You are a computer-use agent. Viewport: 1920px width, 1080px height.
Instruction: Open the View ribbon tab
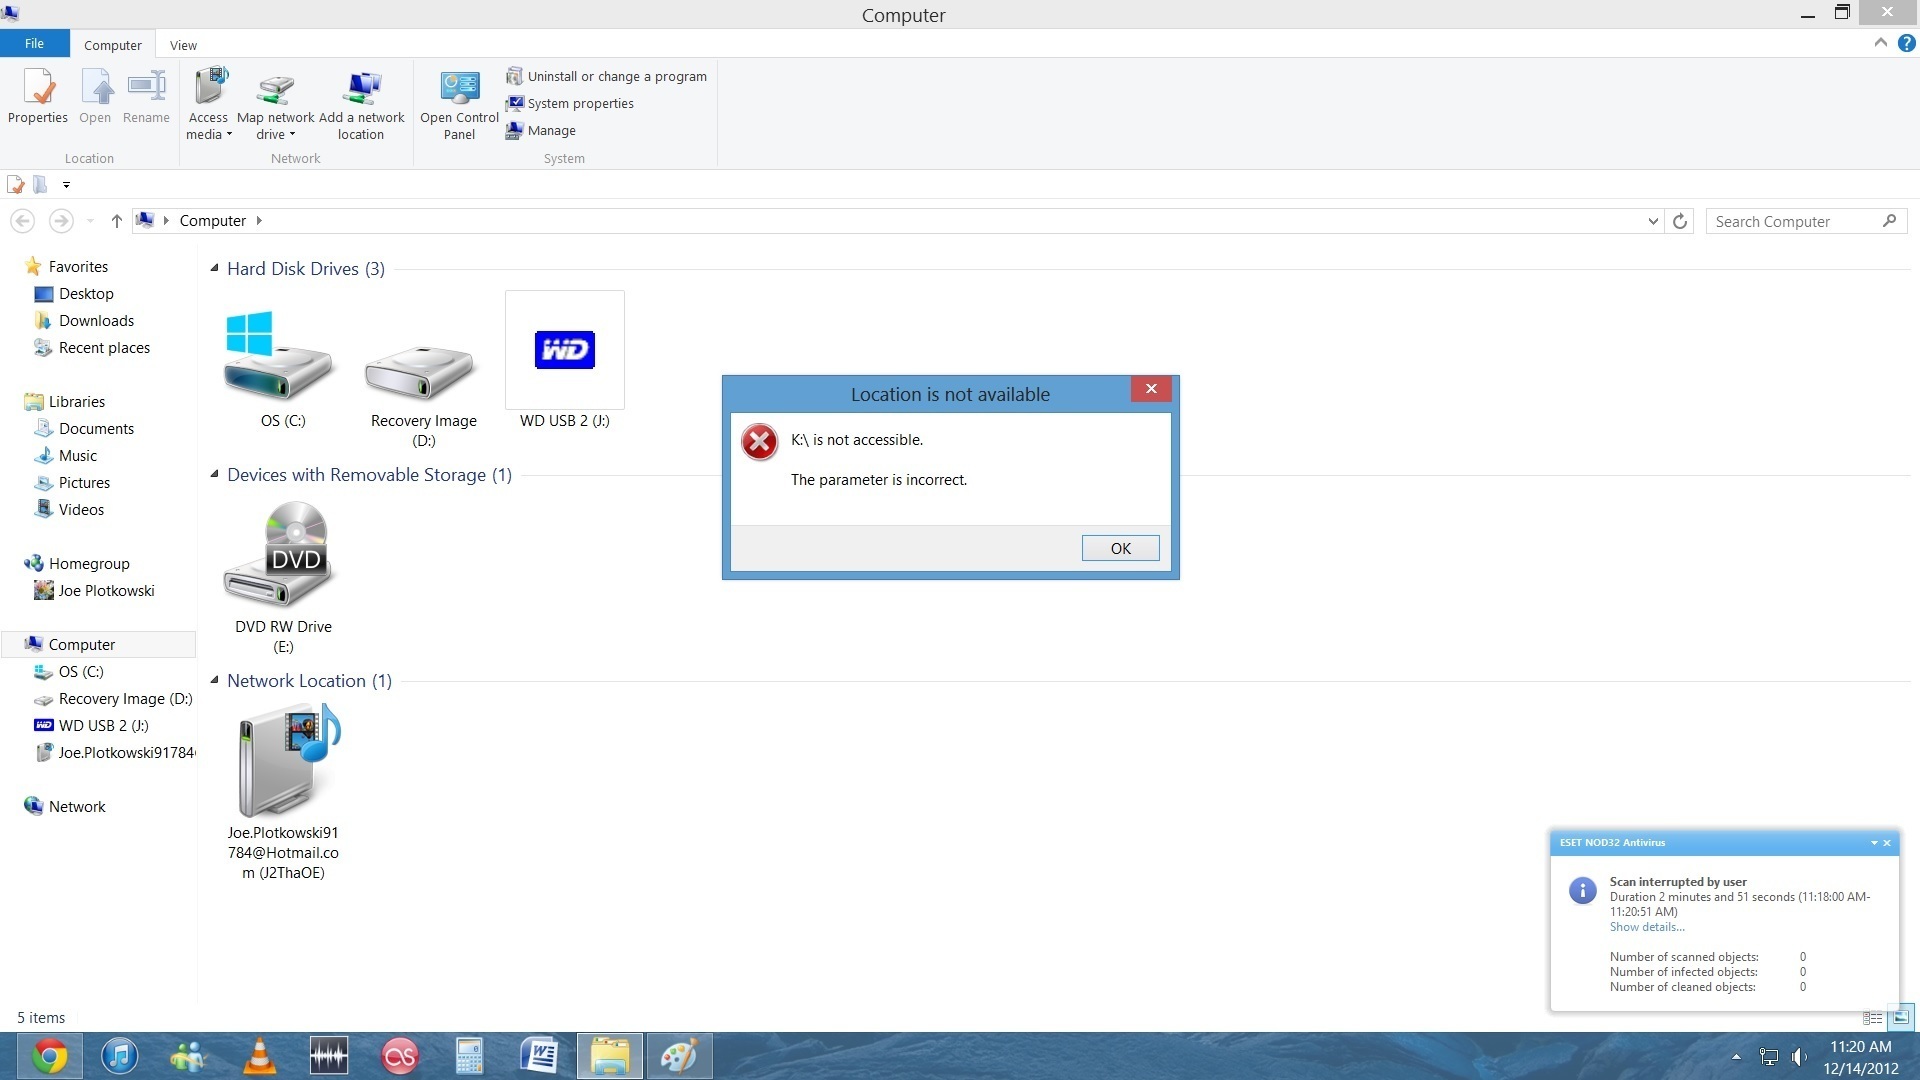[x=183, y=45]
